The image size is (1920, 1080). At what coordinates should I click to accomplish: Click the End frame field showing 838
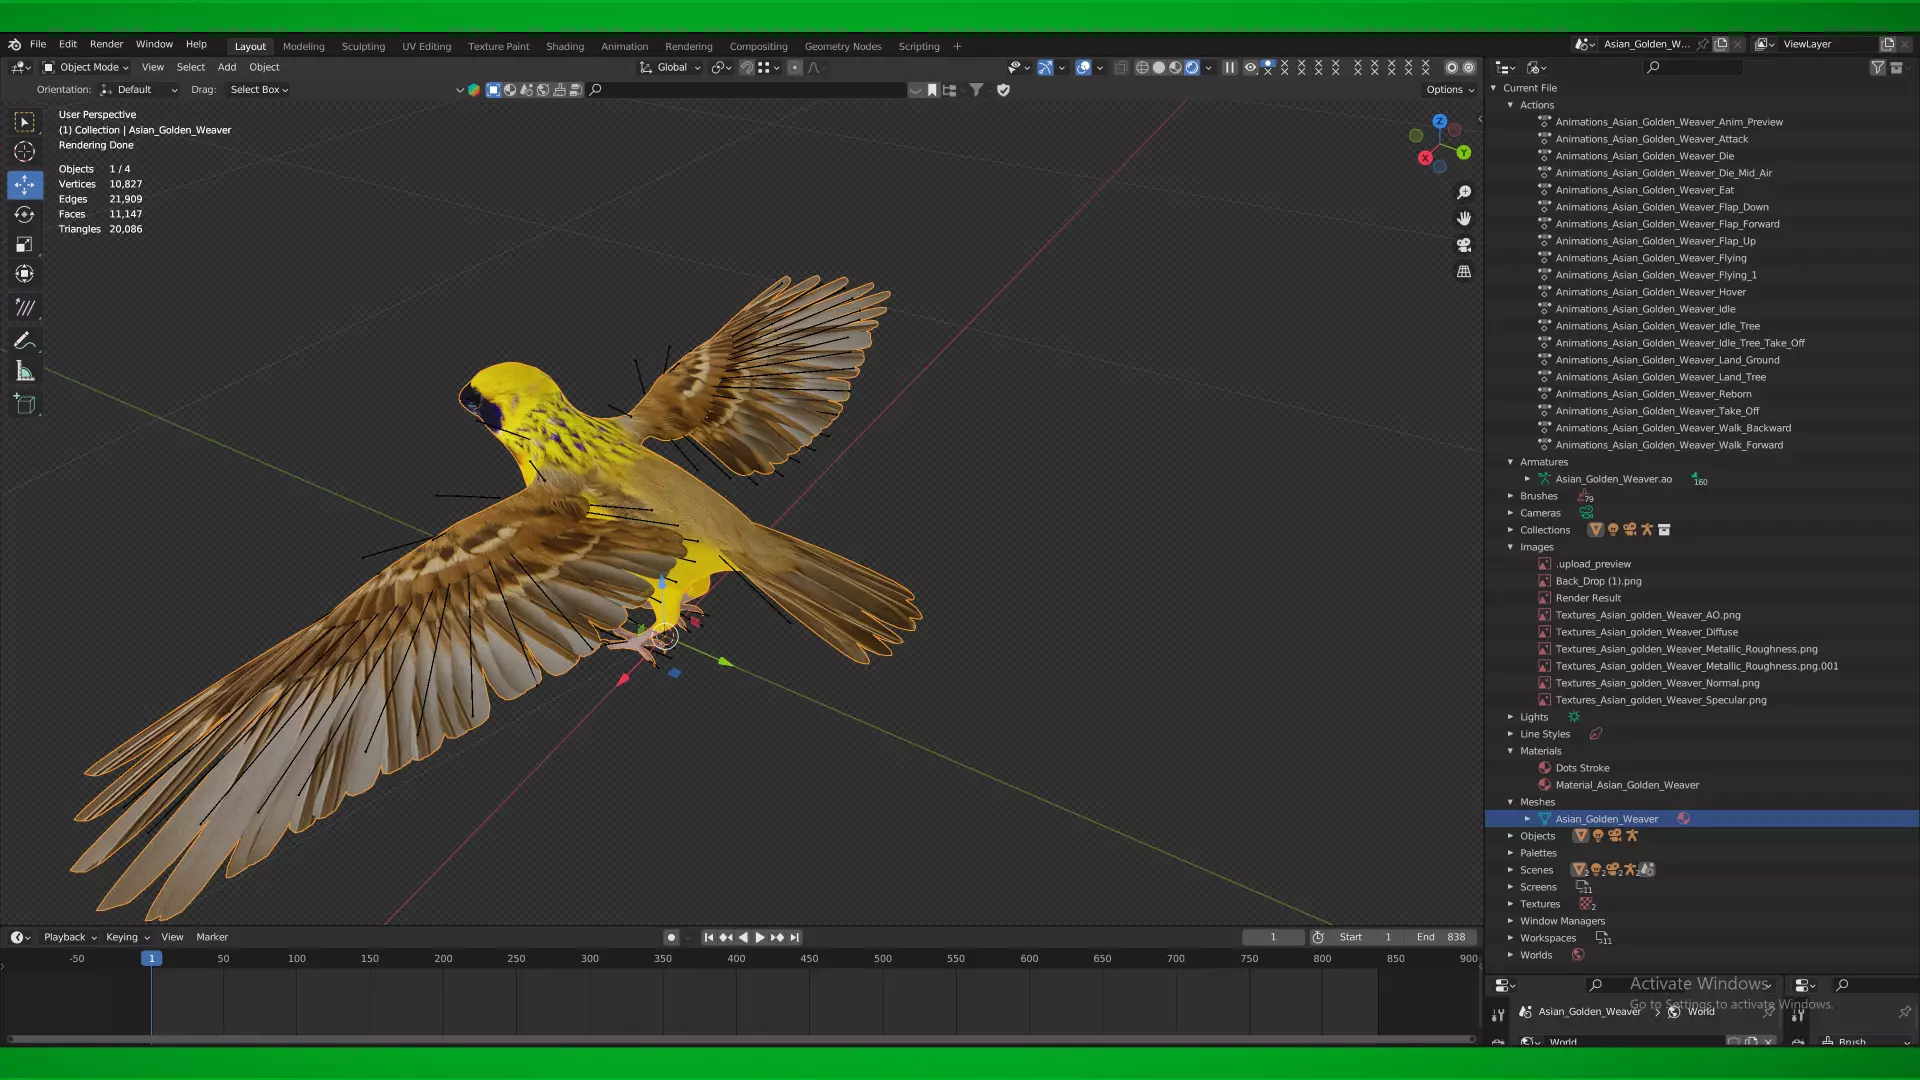[1441, 937]
